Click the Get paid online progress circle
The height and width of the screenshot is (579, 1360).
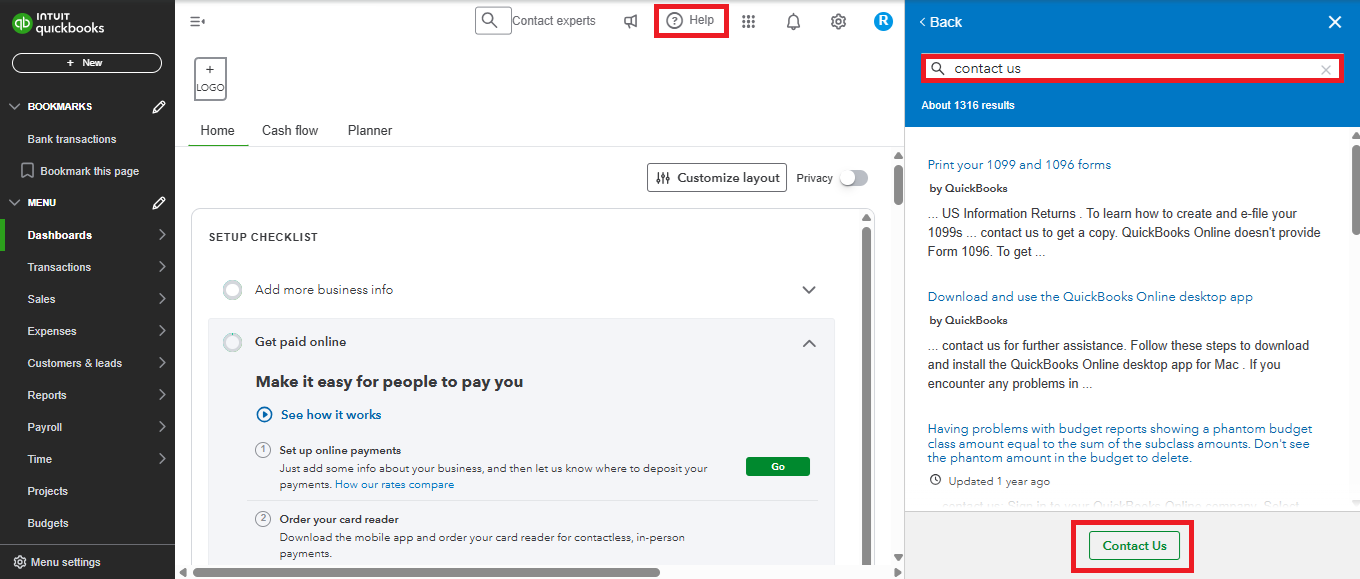click(x=232, y=342)
